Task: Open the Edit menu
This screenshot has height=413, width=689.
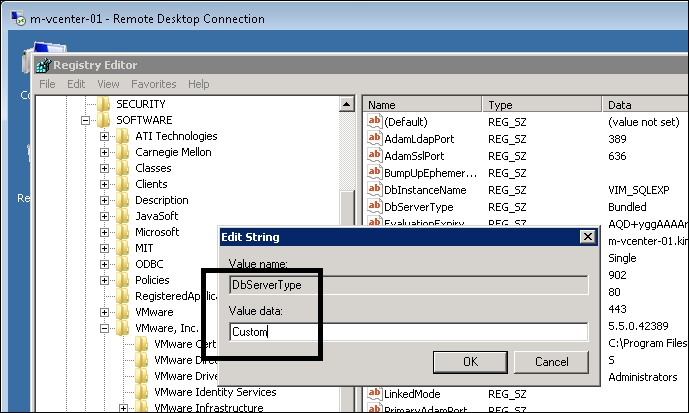Action: [x=76, y=84]
